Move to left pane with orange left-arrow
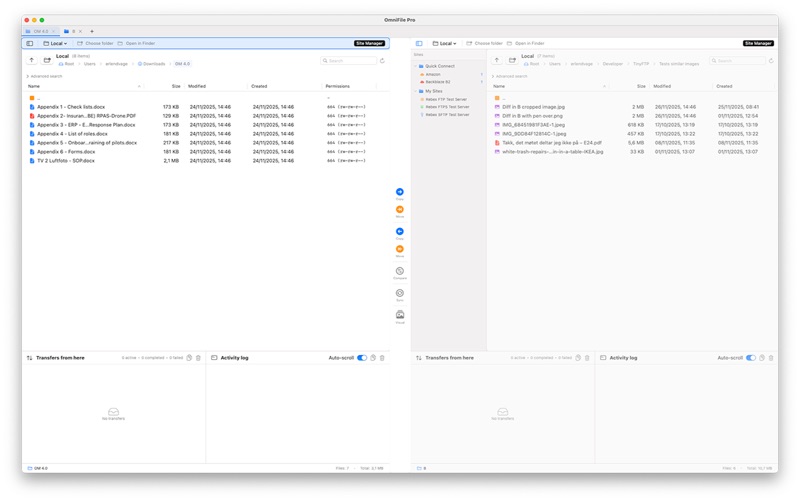 399,249
